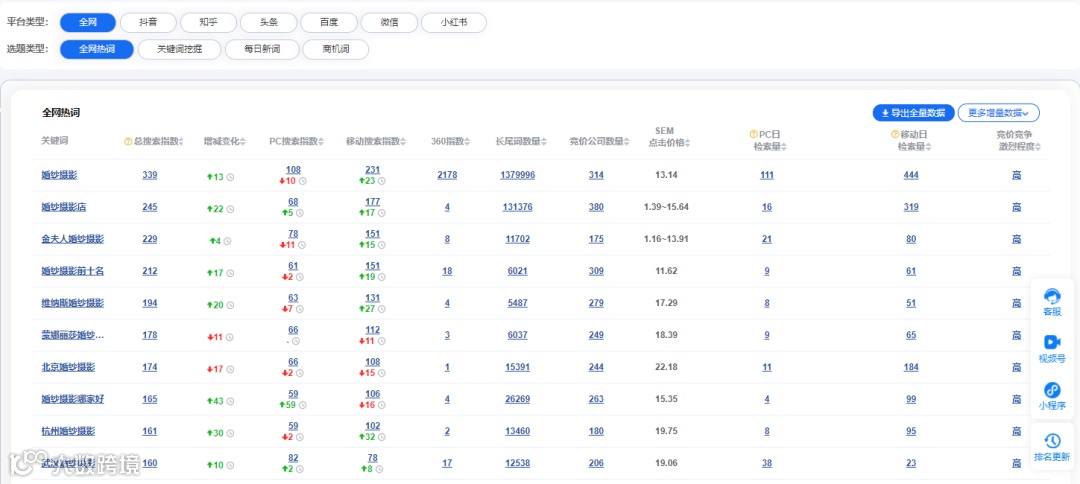Click clock icon beside +59 PC change

pos(302,406)
